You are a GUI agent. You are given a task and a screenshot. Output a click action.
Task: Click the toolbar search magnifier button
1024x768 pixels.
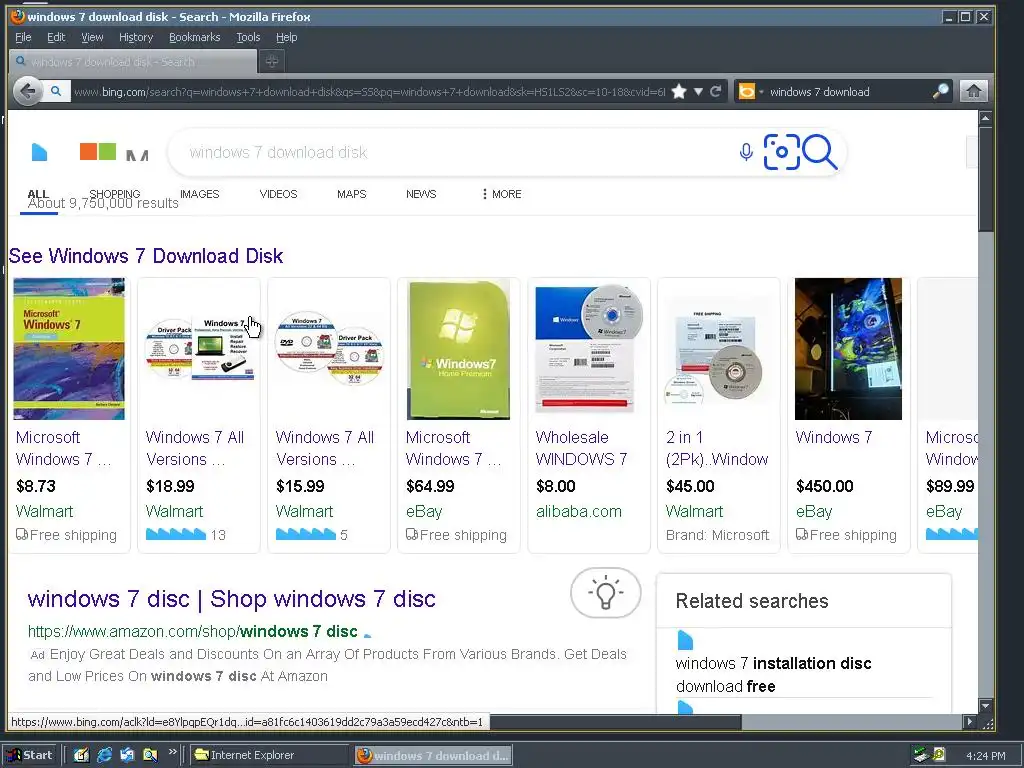coord(940,91)
